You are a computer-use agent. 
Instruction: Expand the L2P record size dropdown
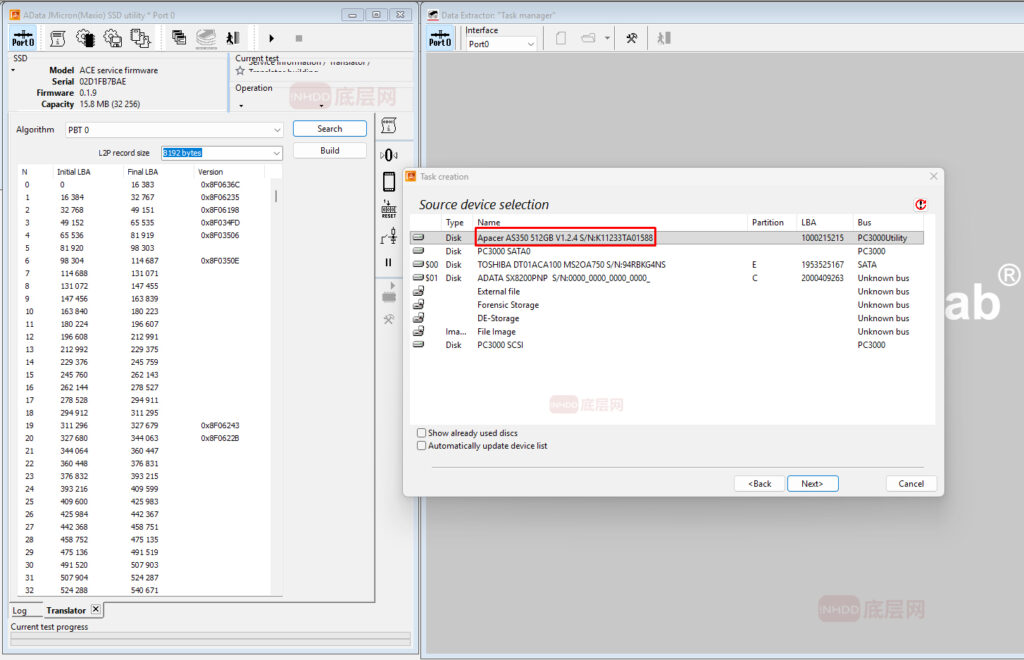tap(276, 153)
